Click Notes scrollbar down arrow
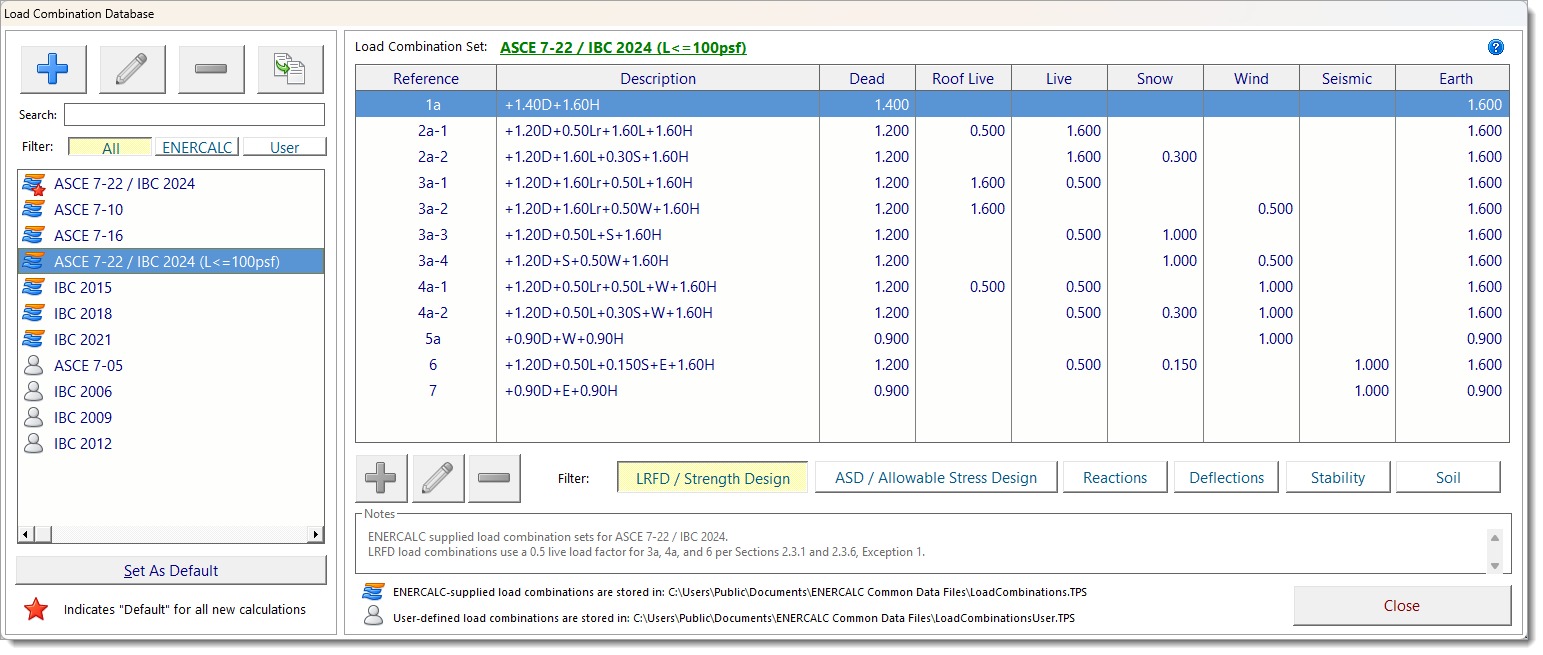This screenshot has width=1543, height=655. click(1495, 566)
